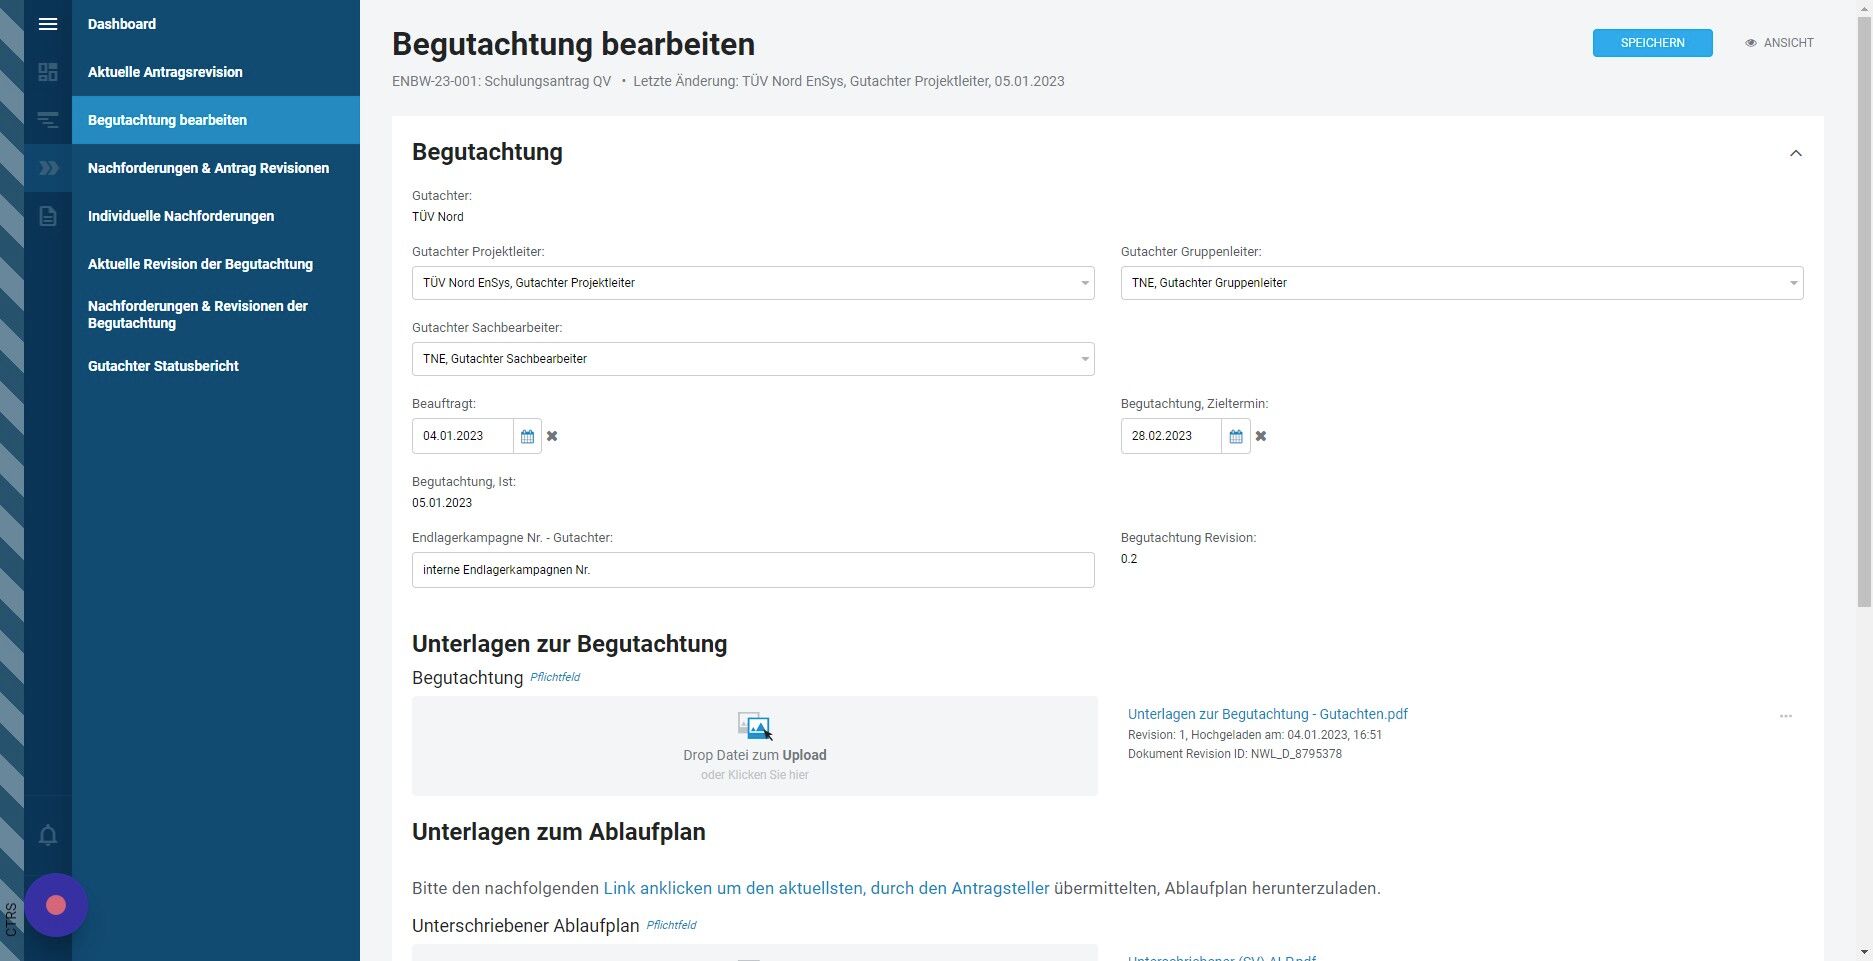Open Gutachter Projektleiter dropdown
The height and width of the screenshot is (961, 1873).
click(753, 283)
